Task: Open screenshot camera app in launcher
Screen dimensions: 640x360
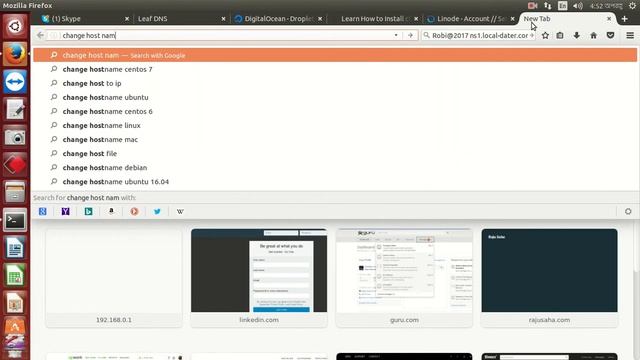Action: coord(15,137)
